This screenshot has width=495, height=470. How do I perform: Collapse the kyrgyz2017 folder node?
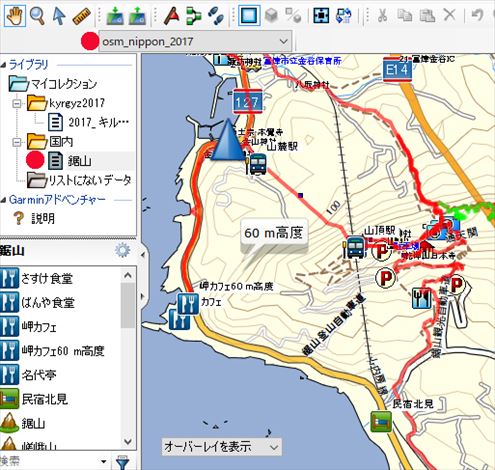(x=16, y=103)
